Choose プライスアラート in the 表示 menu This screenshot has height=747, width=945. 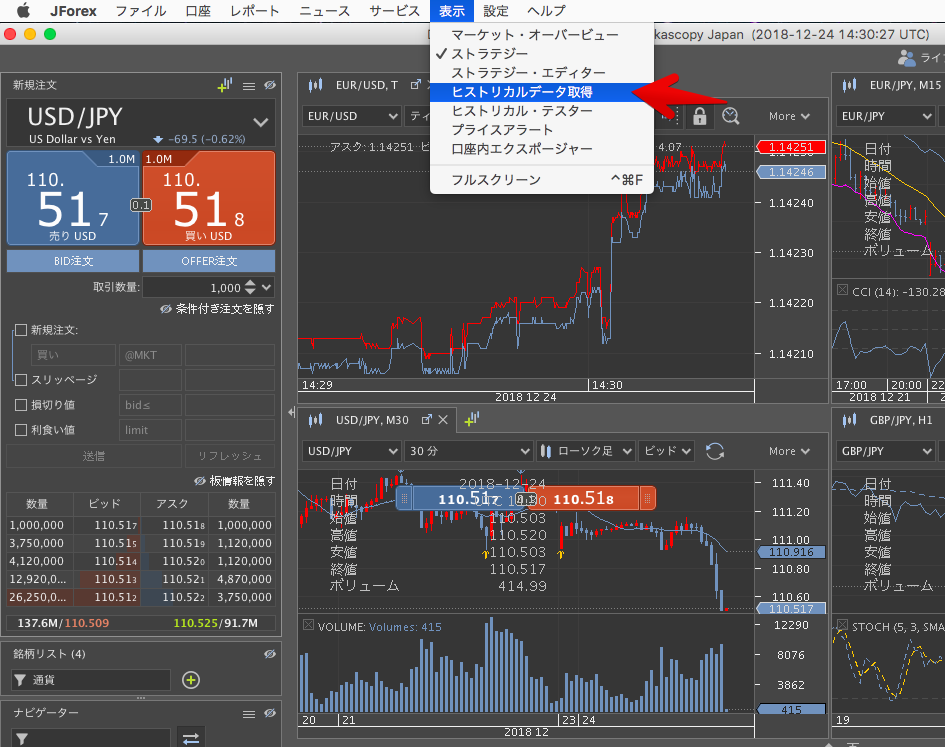[x=502, y=130]
